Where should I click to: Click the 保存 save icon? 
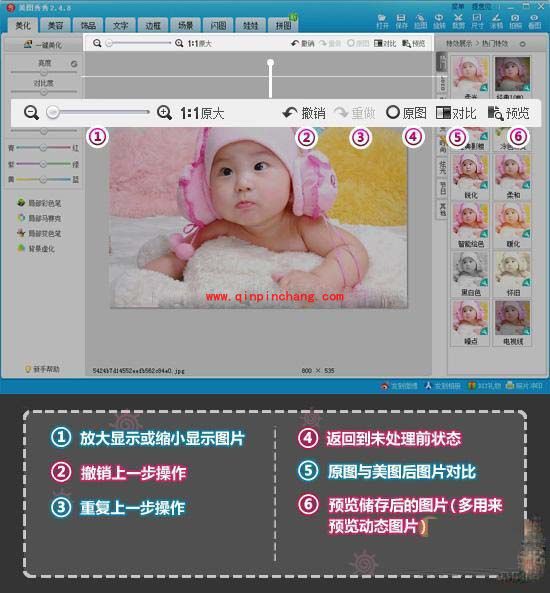[401, 22]
